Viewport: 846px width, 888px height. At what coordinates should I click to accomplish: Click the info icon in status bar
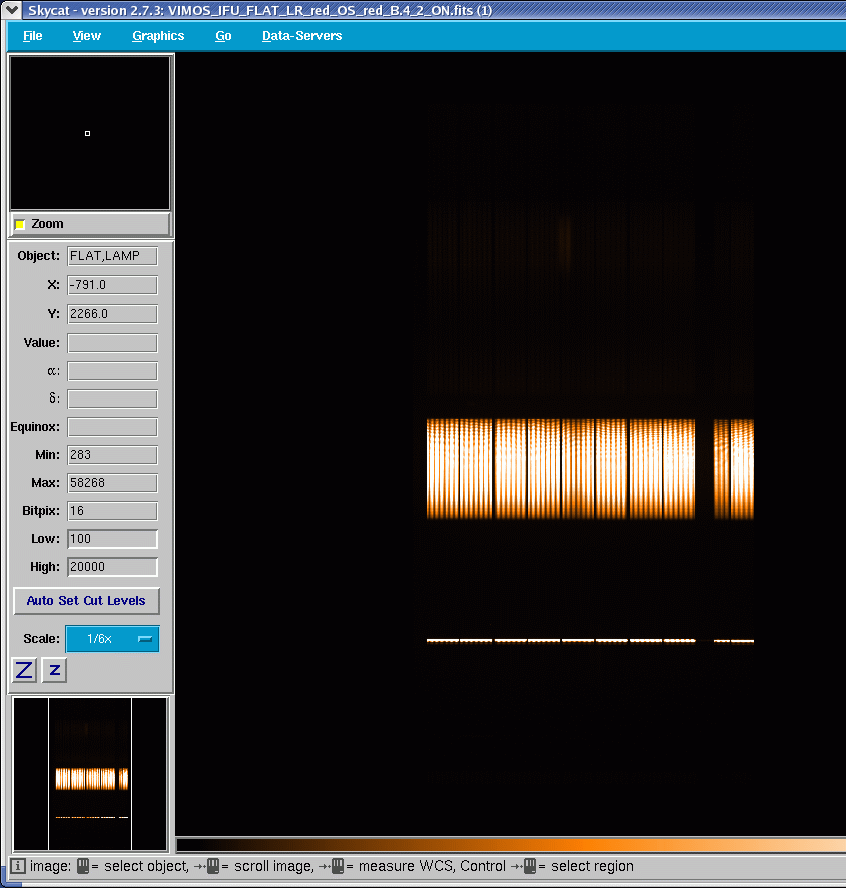18,866
